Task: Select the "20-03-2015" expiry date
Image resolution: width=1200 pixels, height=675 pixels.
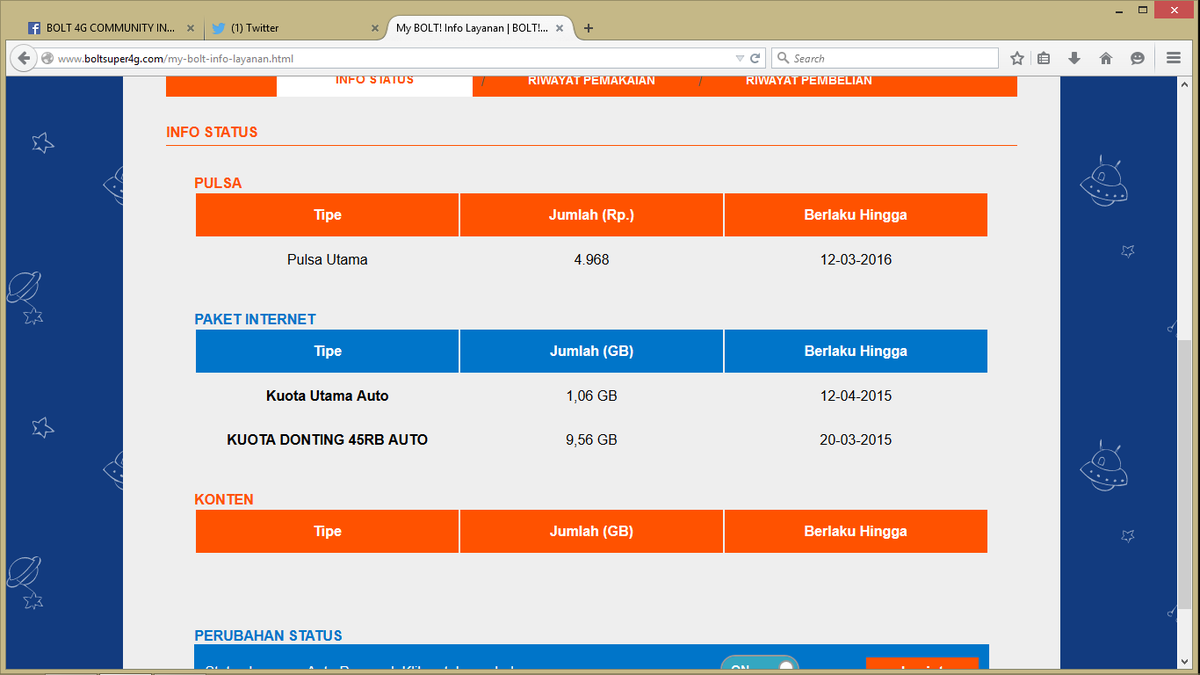Action: pyautogui.click(x=855, y=440)
